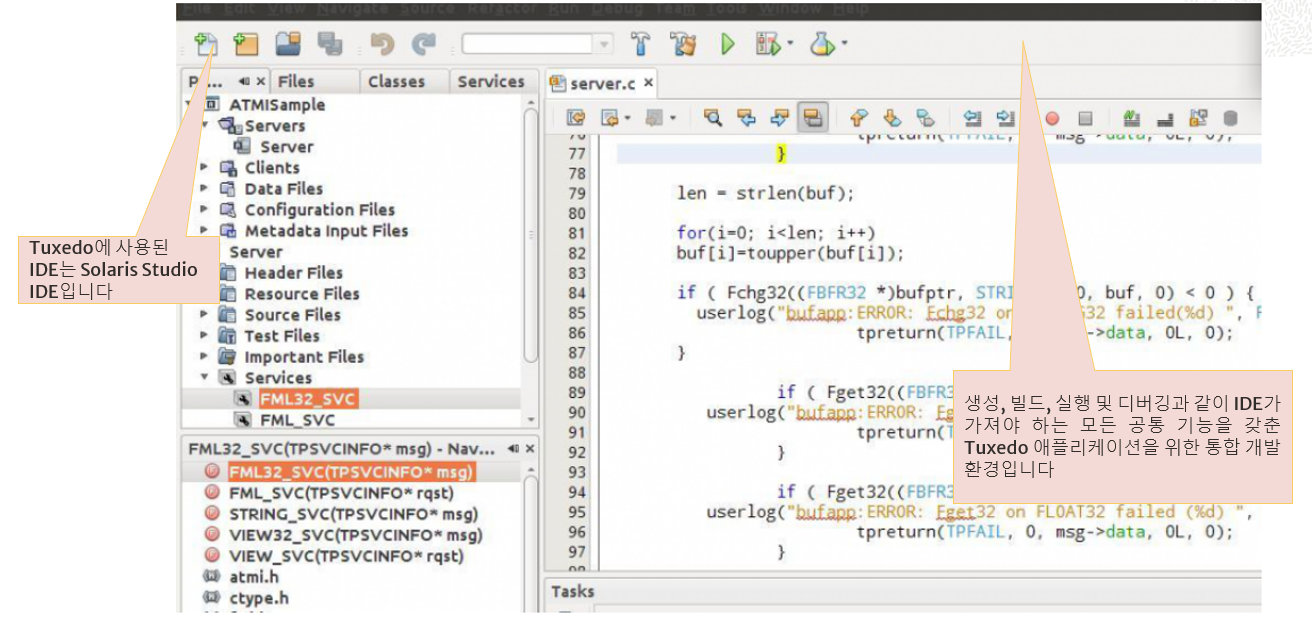1312x623 pixels.
Task: Expand the Metadata Input Files node
Action: click(205, 230)
